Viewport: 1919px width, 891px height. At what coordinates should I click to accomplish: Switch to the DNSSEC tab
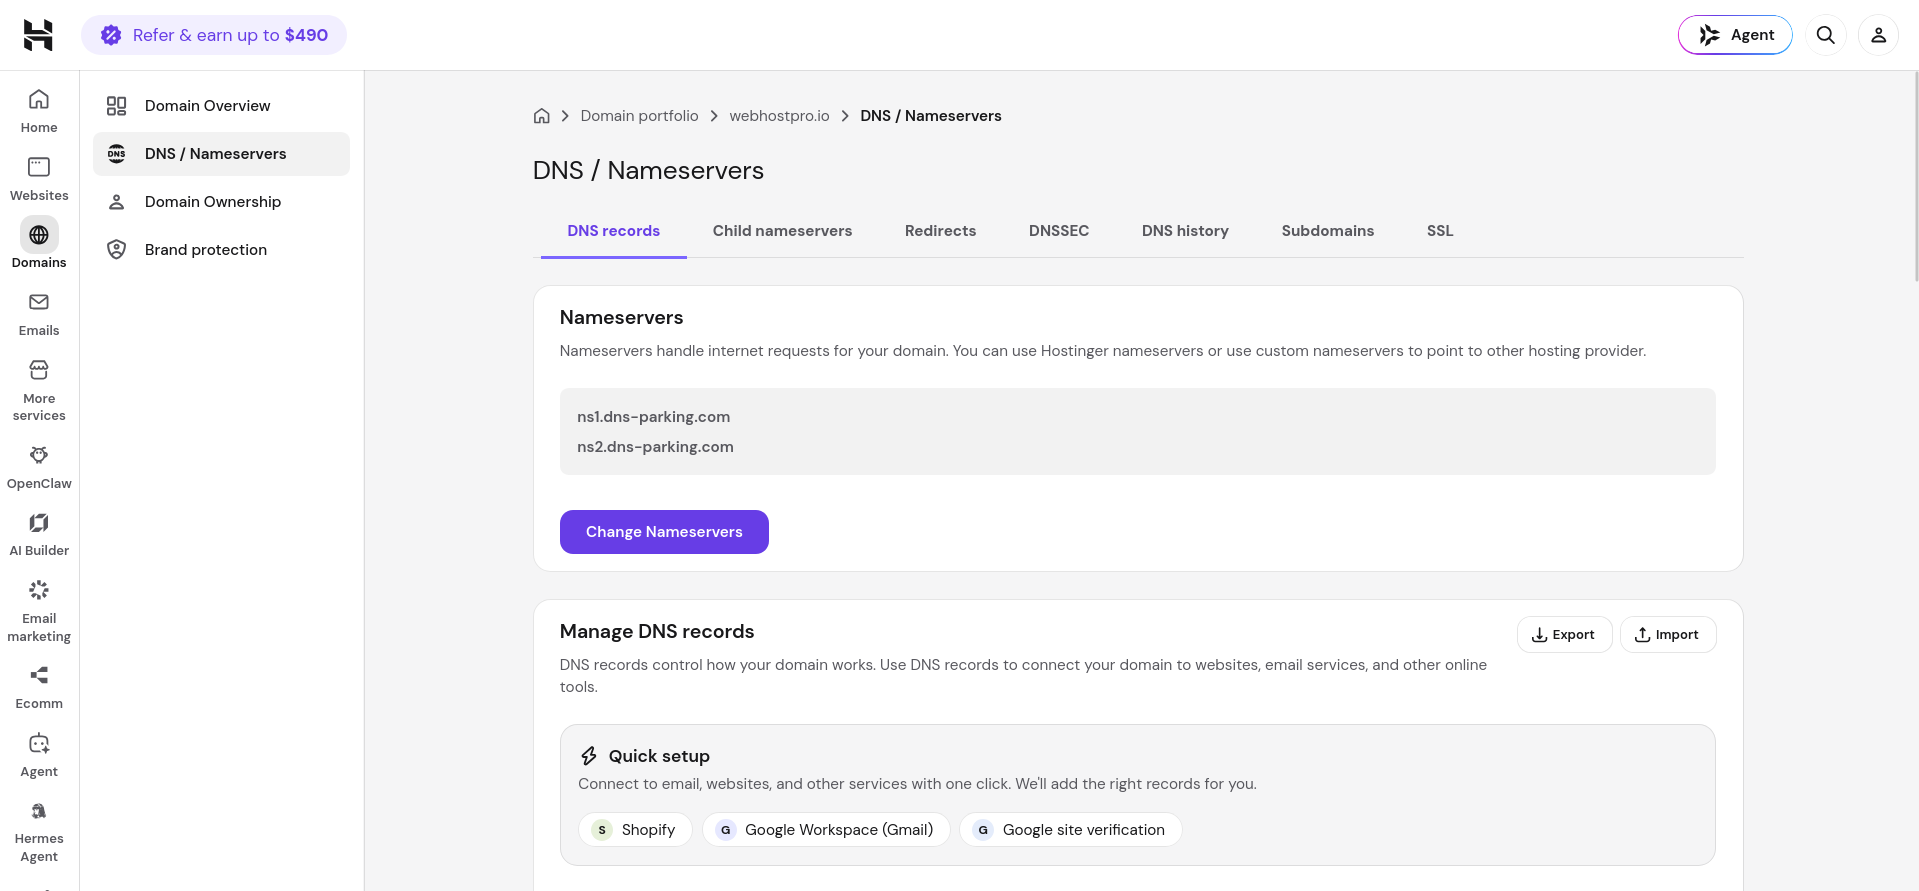pyautogui.click(x=1059, y=231)
